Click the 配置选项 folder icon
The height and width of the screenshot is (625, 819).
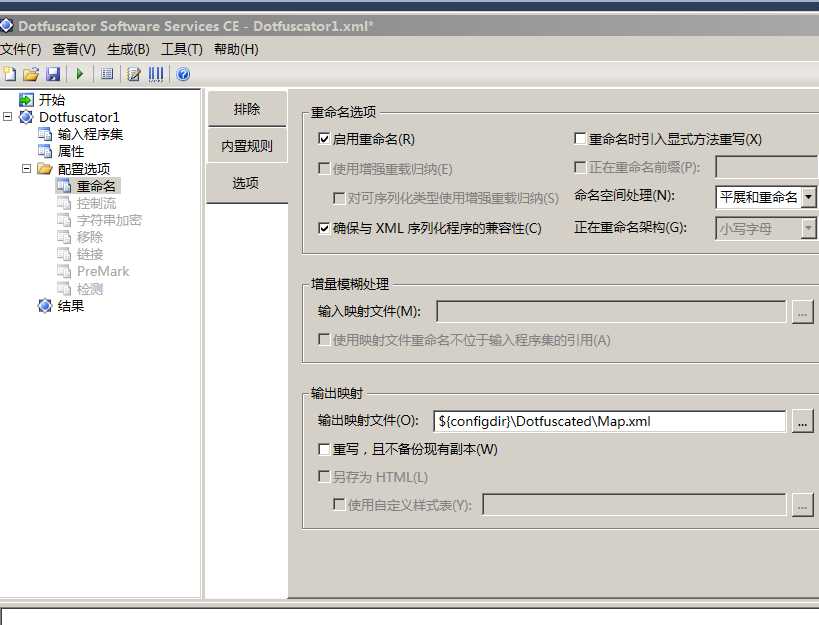click(x=45, y=169)
